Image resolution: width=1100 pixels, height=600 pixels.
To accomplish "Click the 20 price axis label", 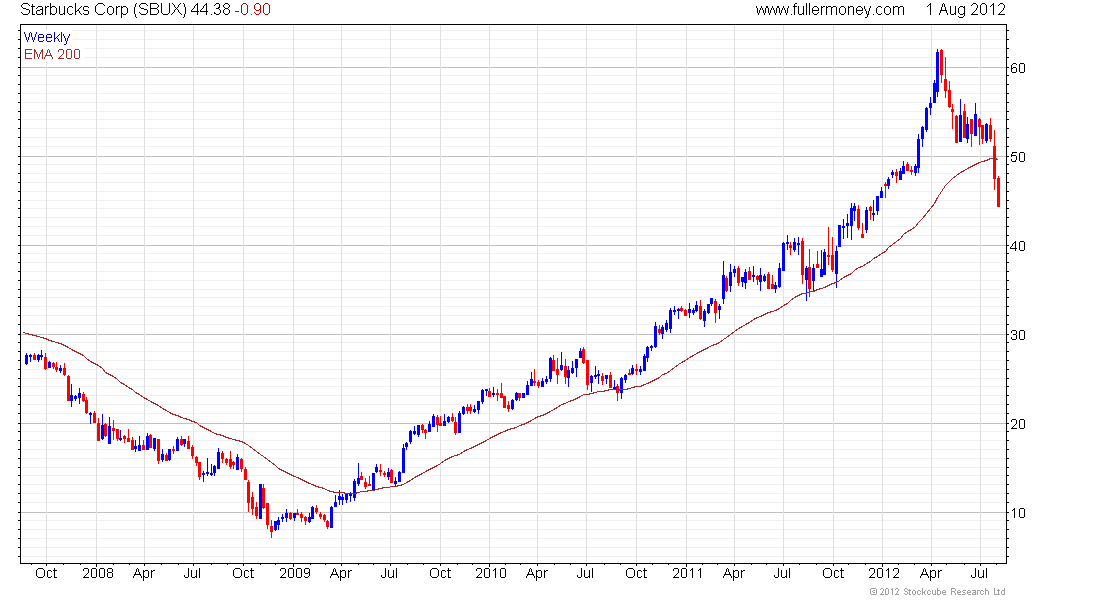I will (1017, 425).
